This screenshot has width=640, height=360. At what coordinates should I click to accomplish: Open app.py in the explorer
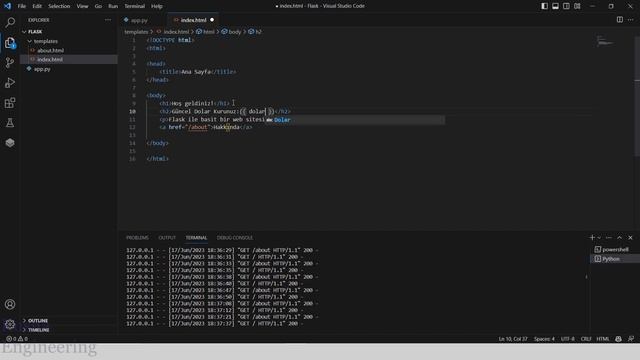point(69,69)
